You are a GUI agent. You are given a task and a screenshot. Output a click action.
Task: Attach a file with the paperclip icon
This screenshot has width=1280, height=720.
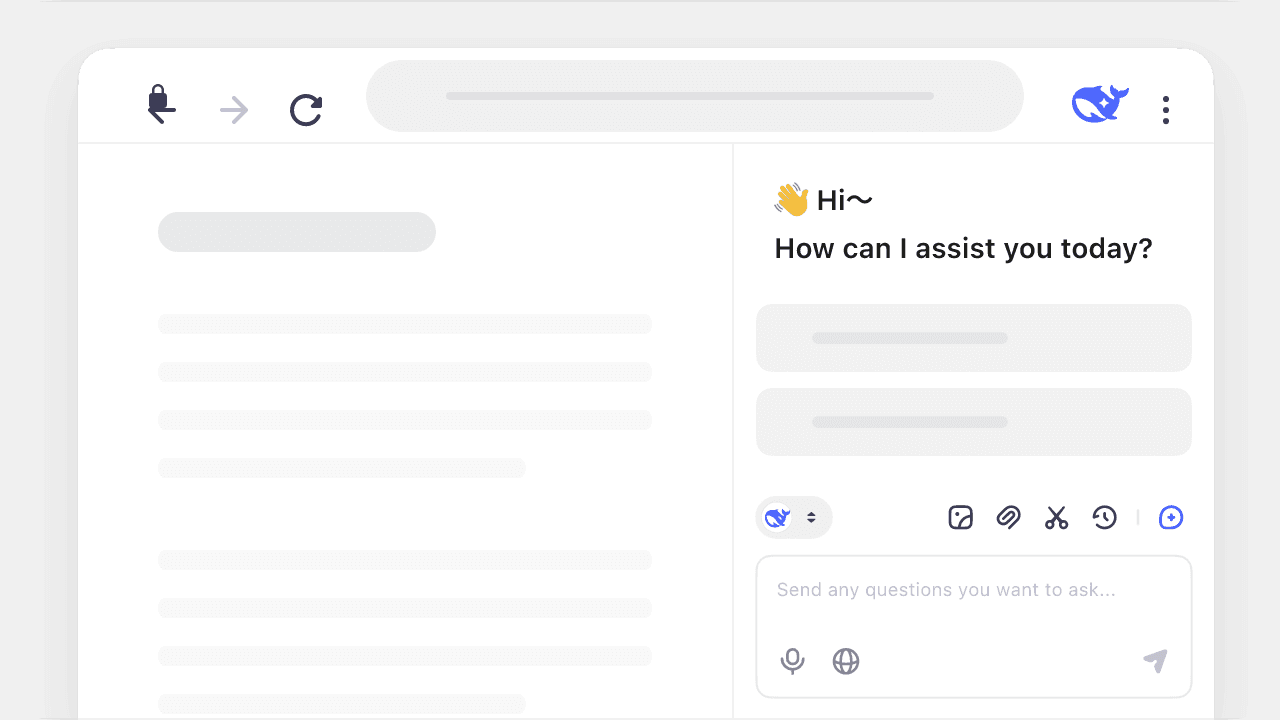point(1009,518)
